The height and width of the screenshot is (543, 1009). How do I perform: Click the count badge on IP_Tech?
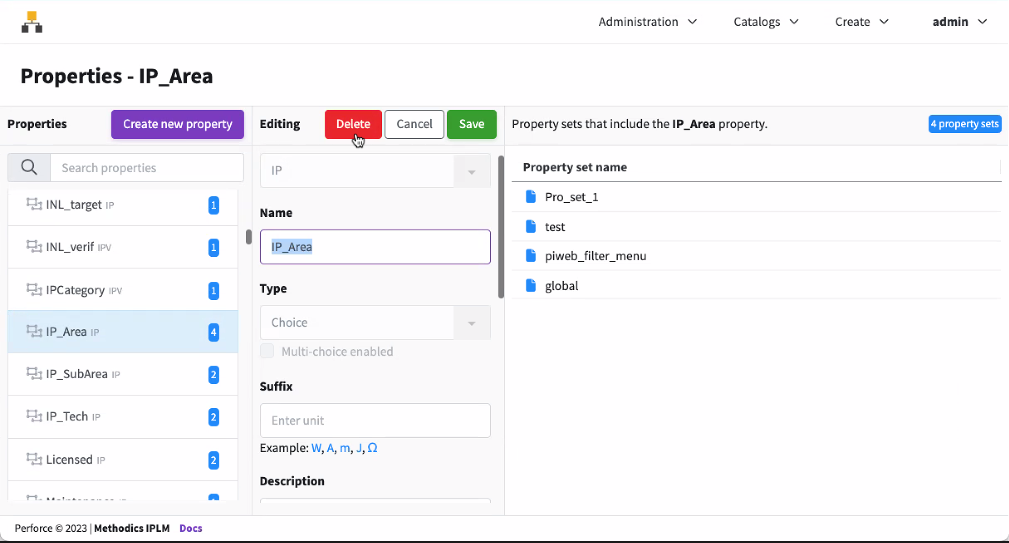213,417
